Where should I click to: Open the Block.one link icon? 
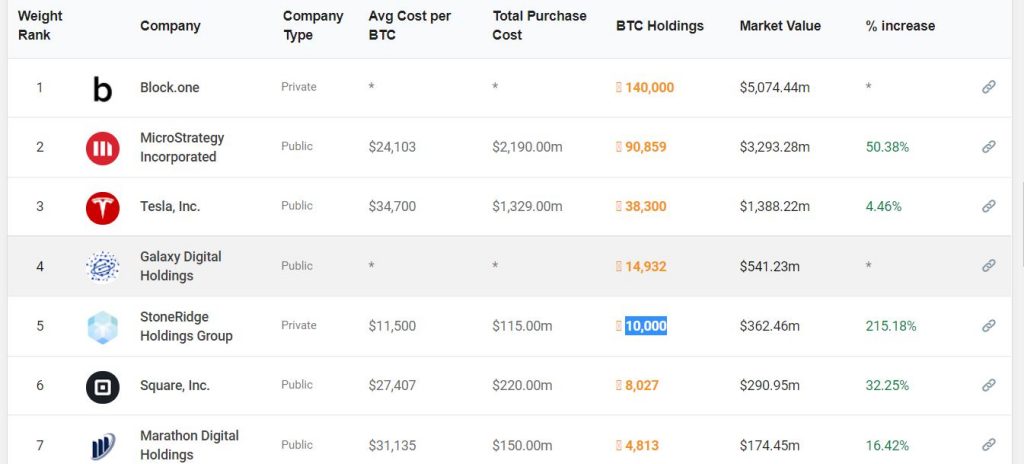[989, 87]
